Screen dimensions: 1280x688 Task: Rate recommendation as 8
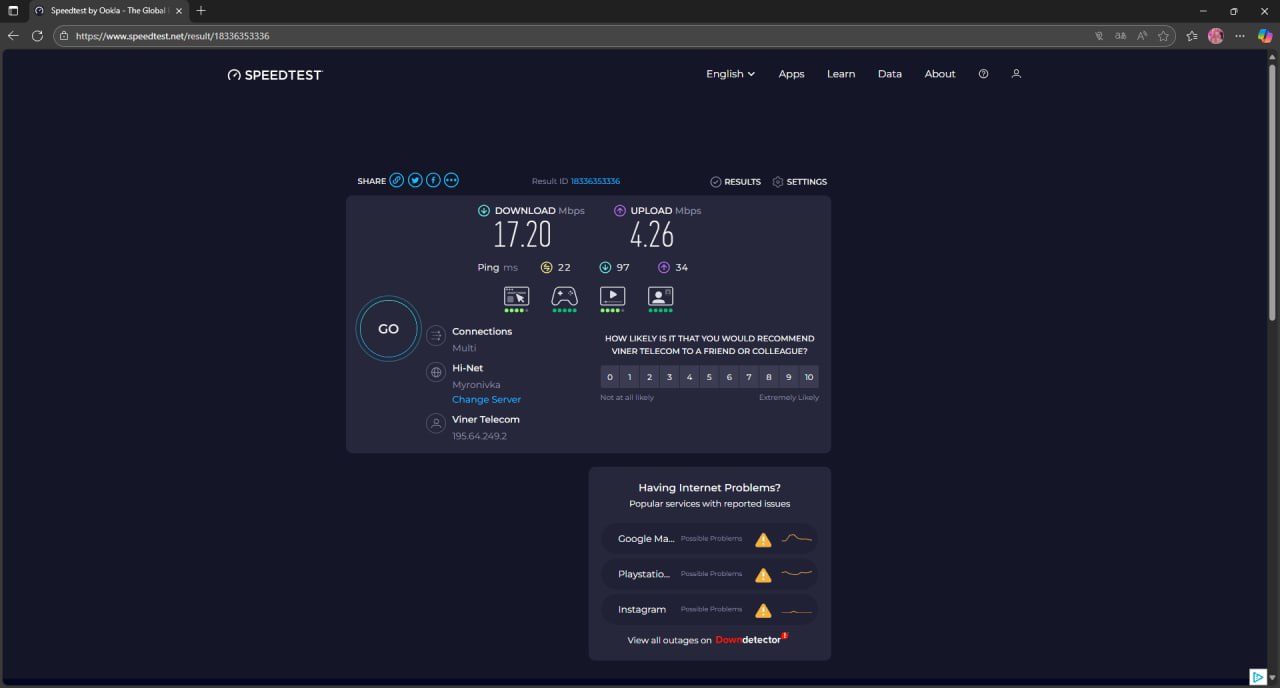(769, 377)
